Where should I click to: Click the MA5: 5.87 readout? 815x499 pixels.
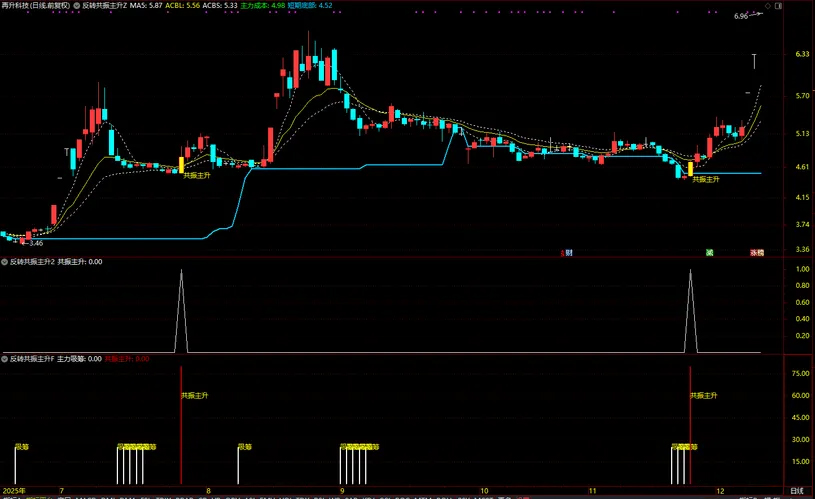click(146, 6)
